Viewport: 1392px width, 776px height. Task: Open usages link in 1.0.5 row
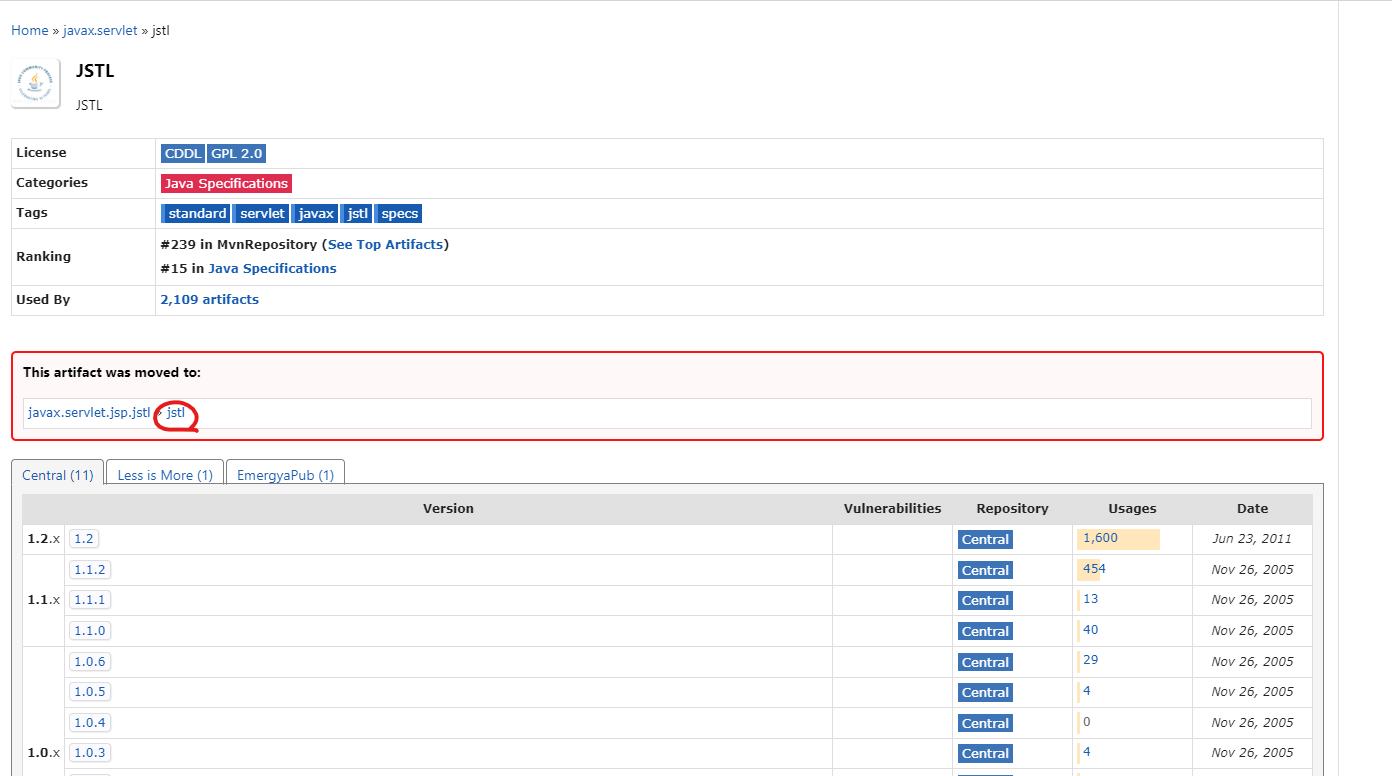click(x=1087, y=691)
